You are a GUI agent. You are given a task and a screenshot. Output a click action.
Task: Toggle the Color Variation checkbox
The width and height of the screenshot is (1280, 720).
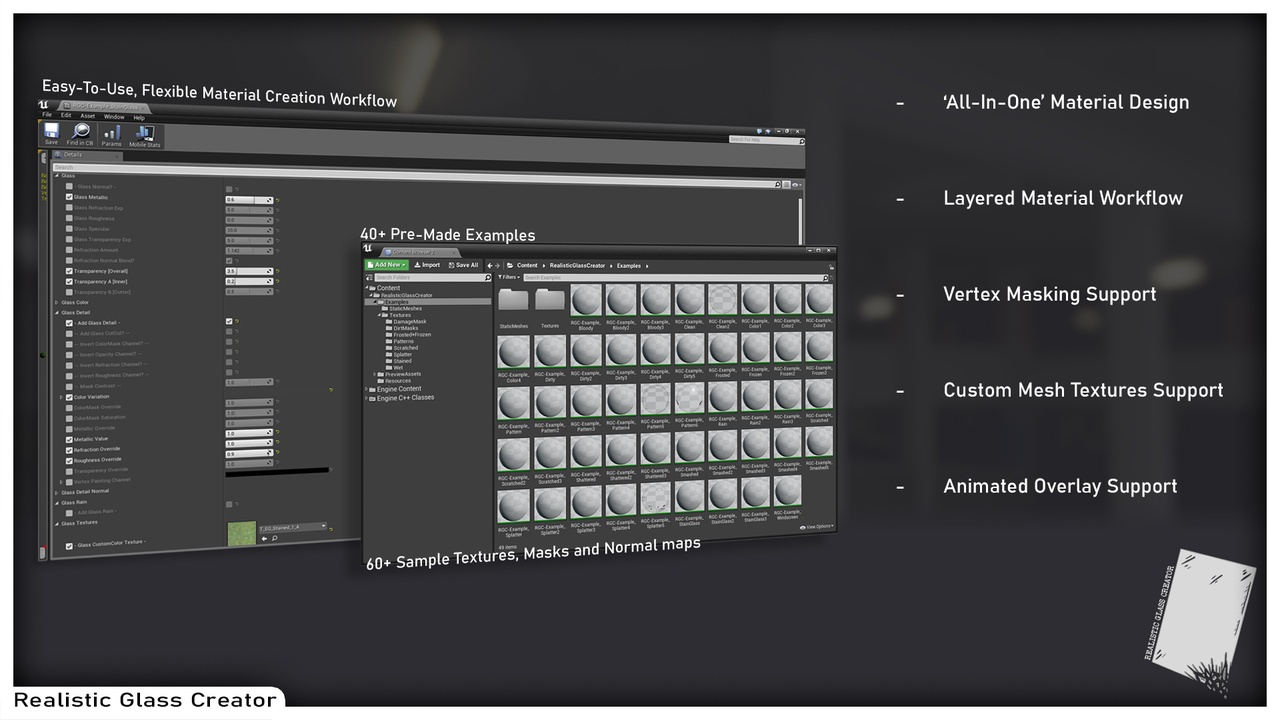(x=69, y=397)
